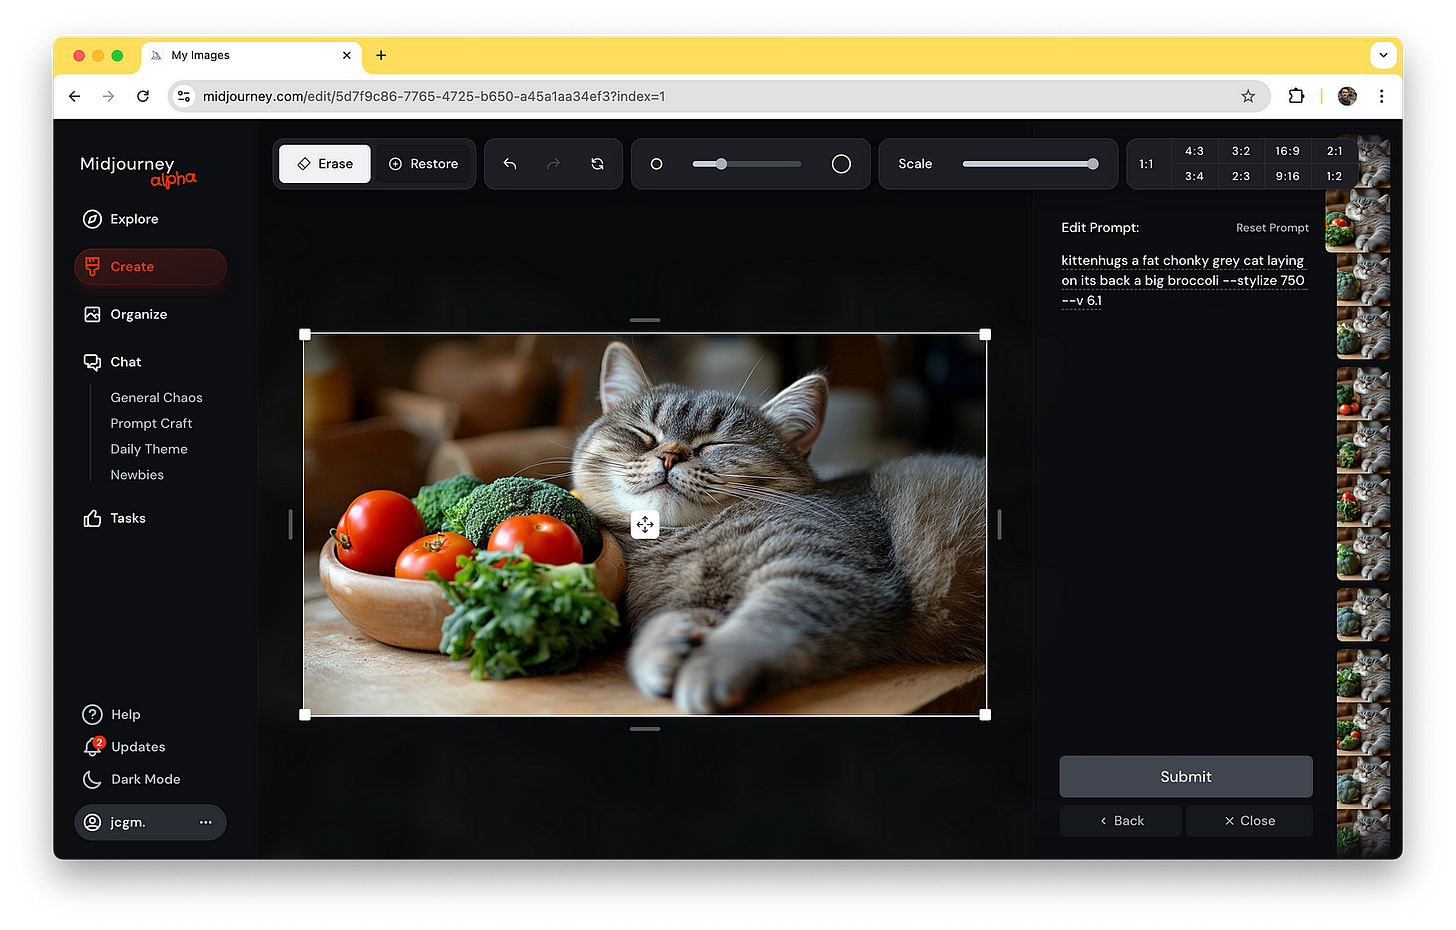
Task: Click into the Edit Prompt text field
Action: [1185, 281]
